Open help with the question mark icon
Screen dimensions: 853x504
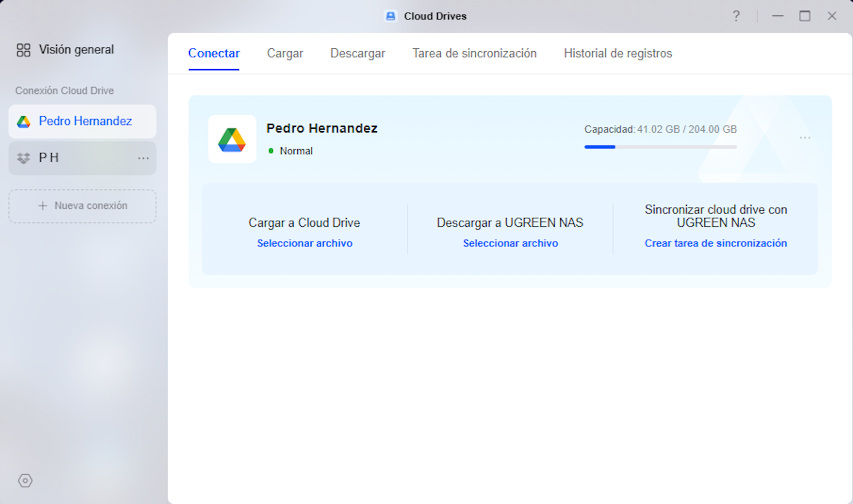coord(736,16)
